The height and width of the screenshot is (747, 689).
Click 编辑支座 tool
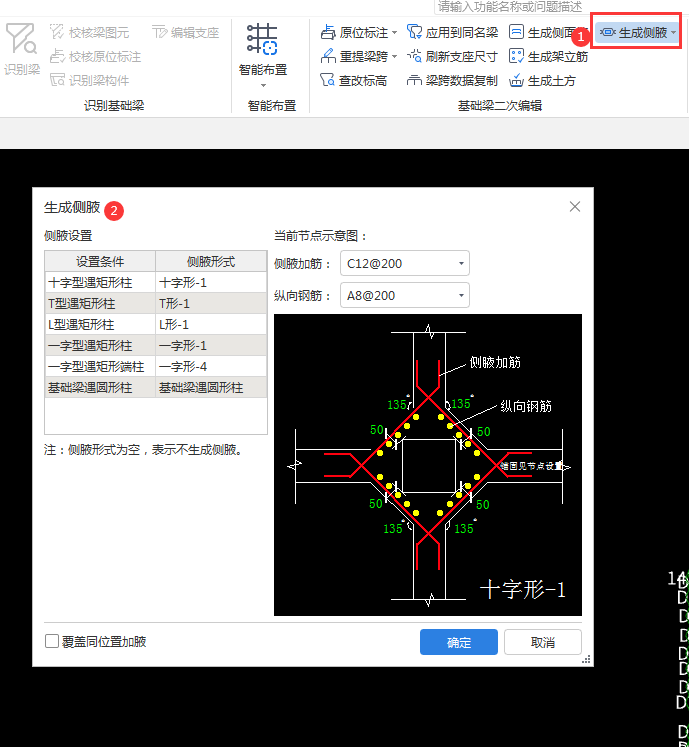click(185, 32)
